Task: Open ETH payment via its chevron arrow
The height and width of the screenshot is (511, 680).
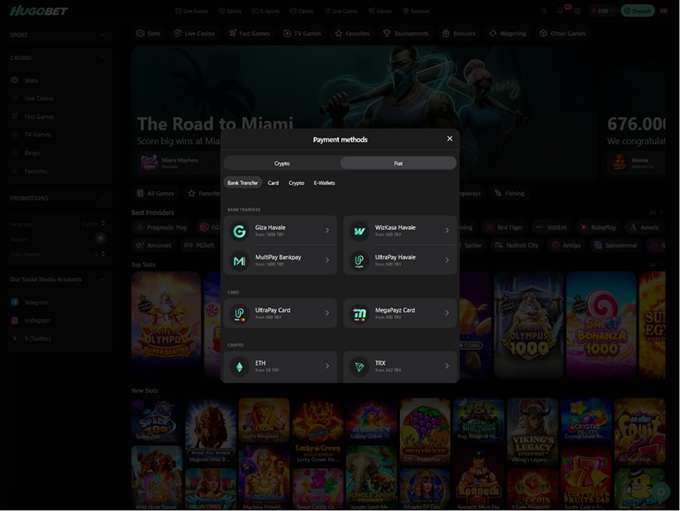Action: click(327, 366)
